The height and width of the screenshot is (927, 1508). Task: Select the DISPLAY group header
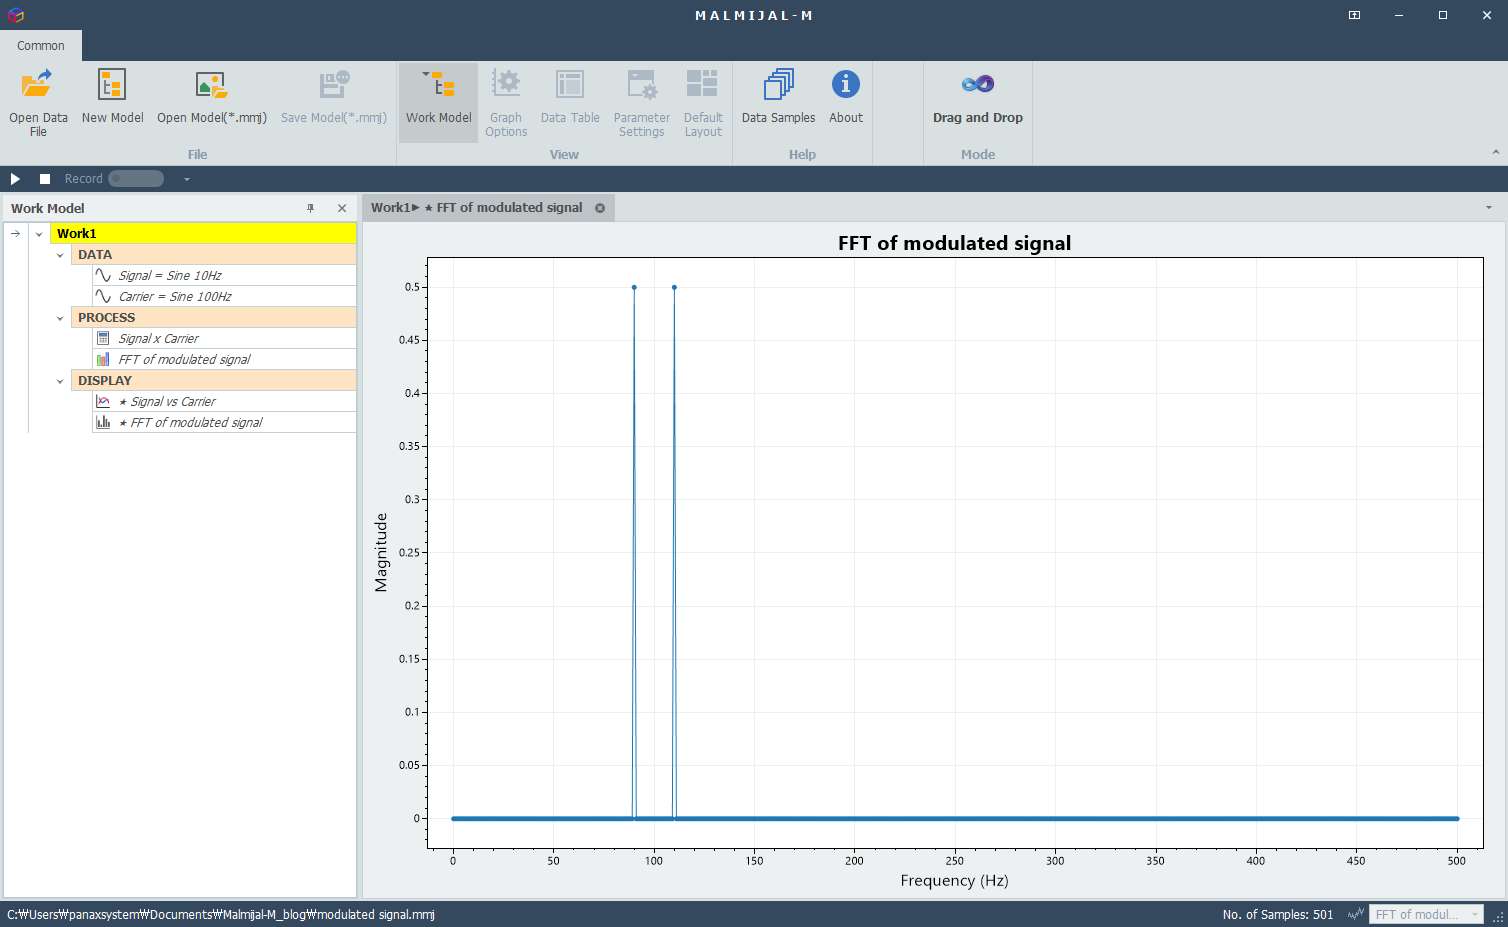[214, 380]
